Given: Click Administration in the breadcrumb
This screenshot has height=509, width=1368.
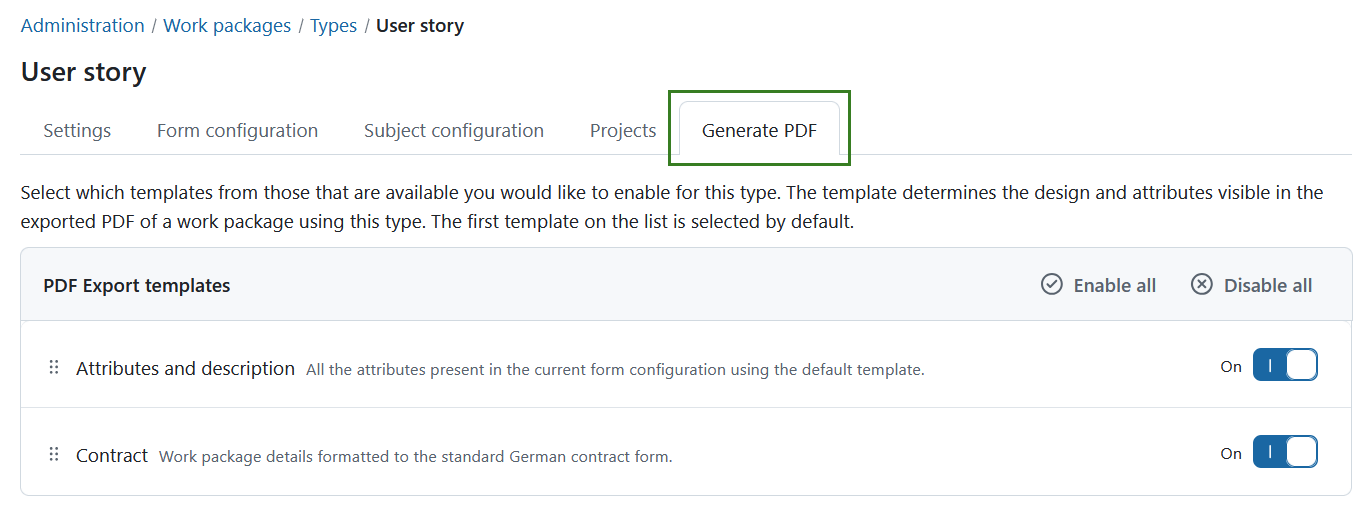Looking at the screenshot, I should (x=82, y=26).
